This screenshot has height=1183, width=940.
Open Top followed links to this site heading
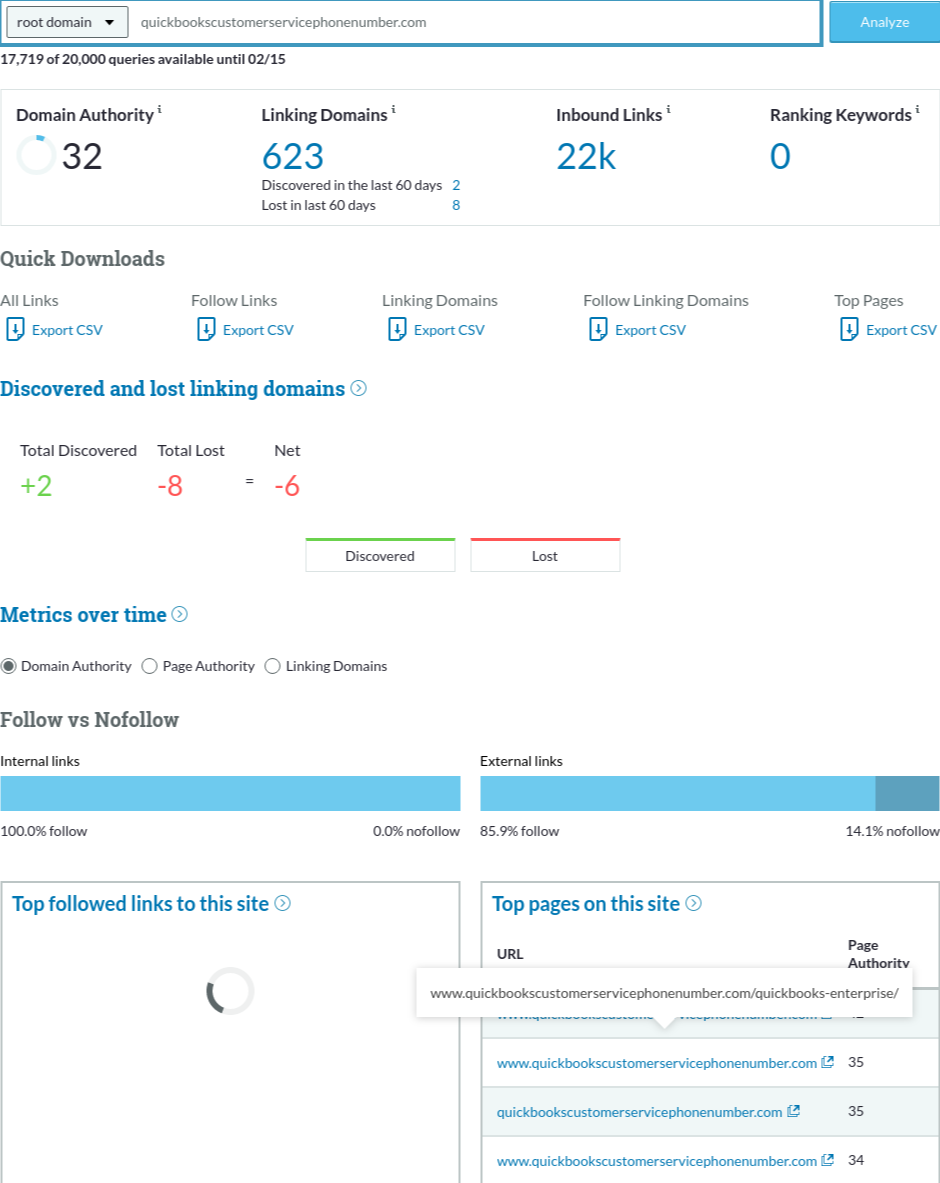coord(140,904)
